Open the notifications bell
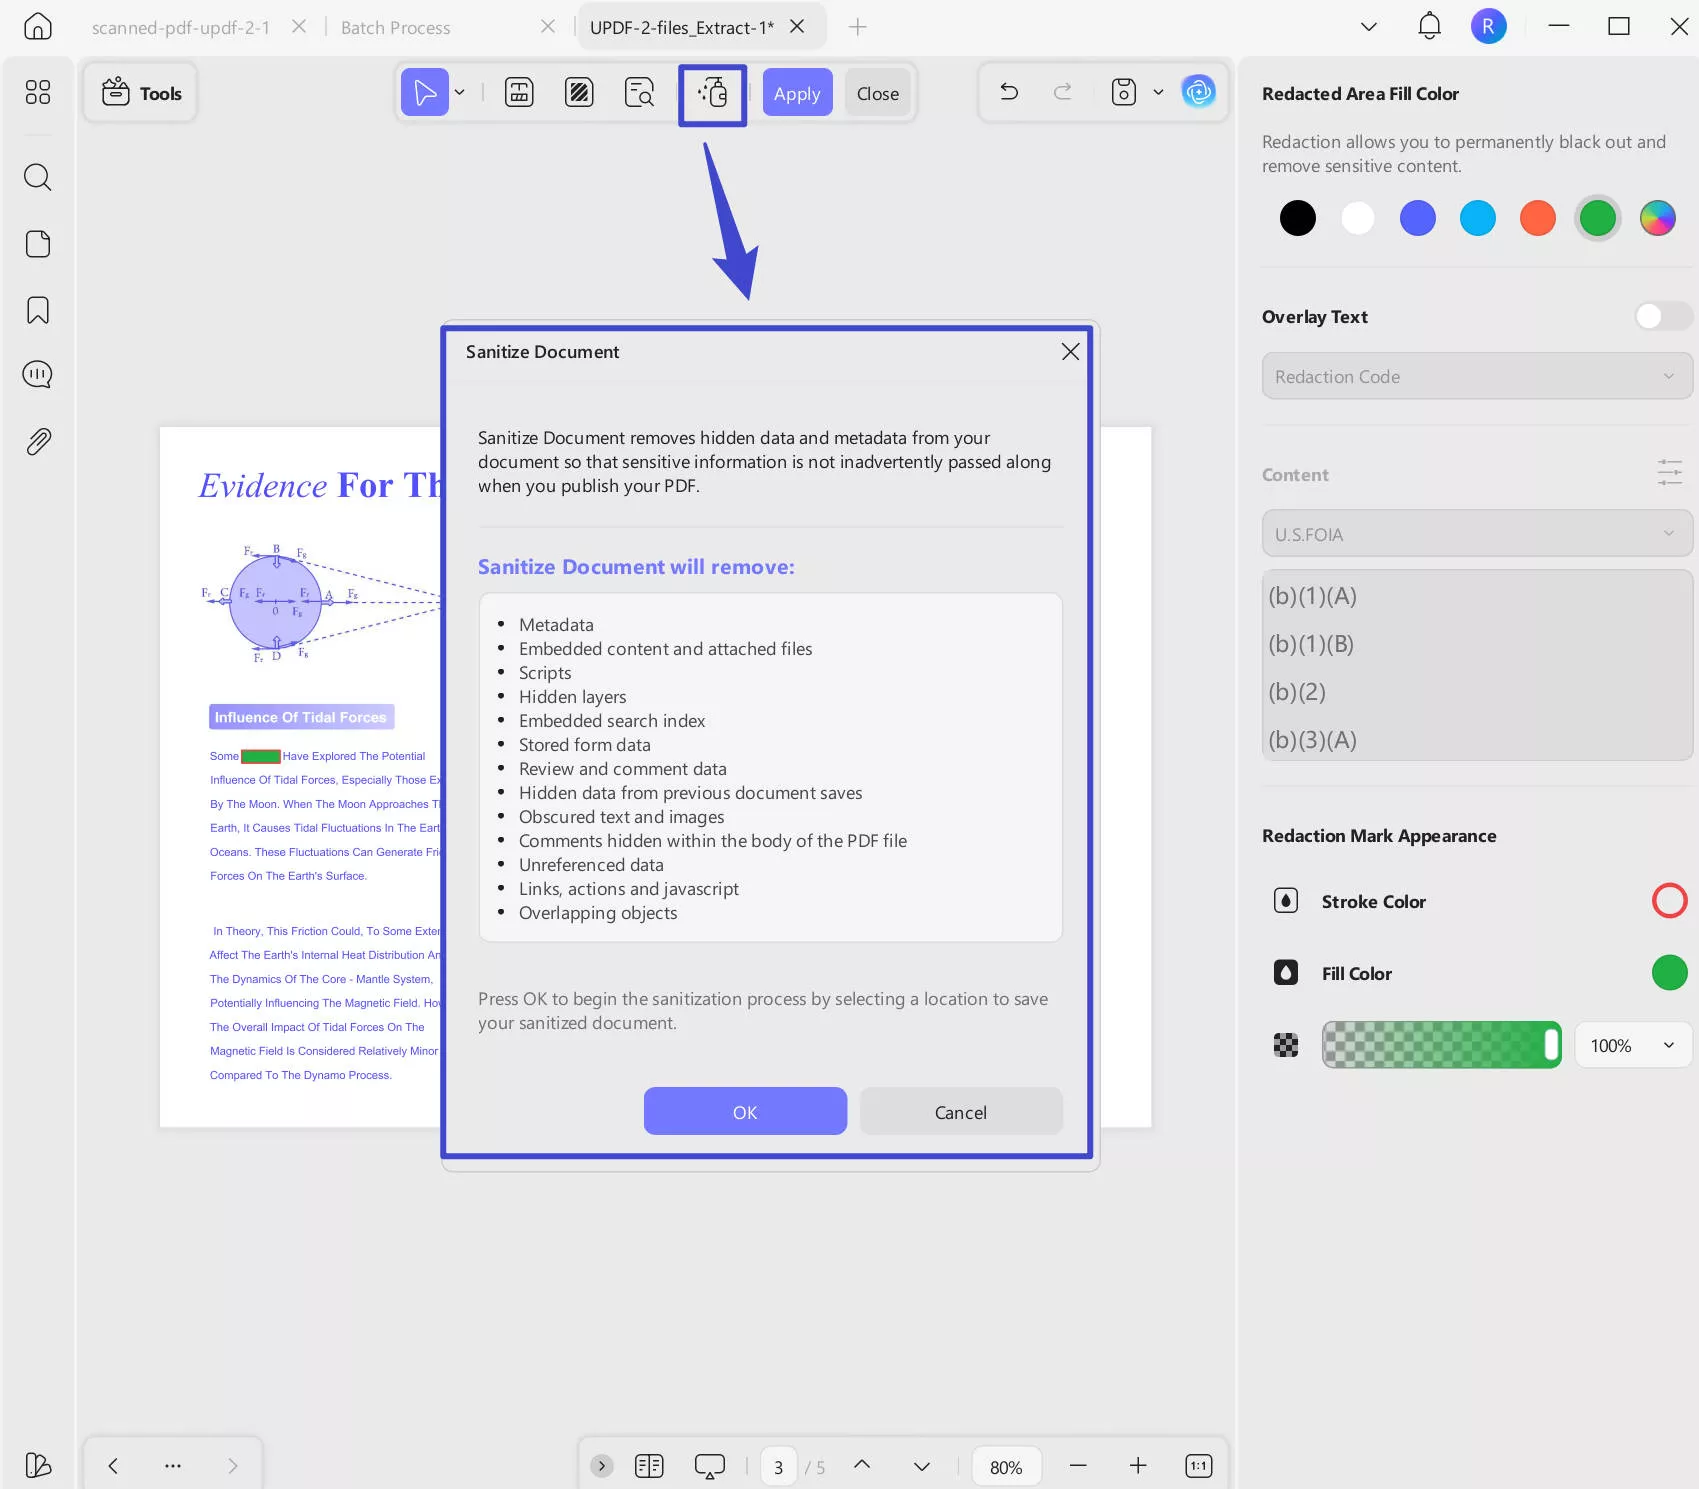Screen dimensions: 1699x1489 pyautogui.click(x=1430, y=26)
